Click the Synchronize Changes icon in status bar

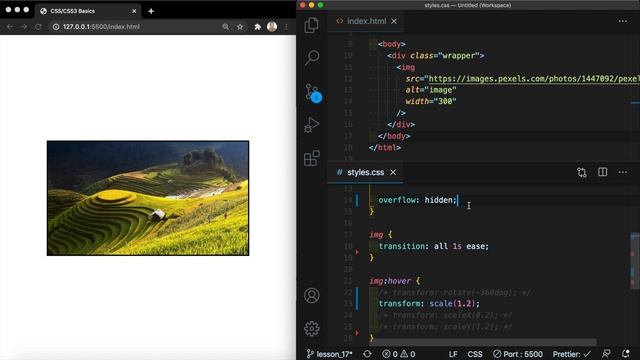[x=367, y=354]
